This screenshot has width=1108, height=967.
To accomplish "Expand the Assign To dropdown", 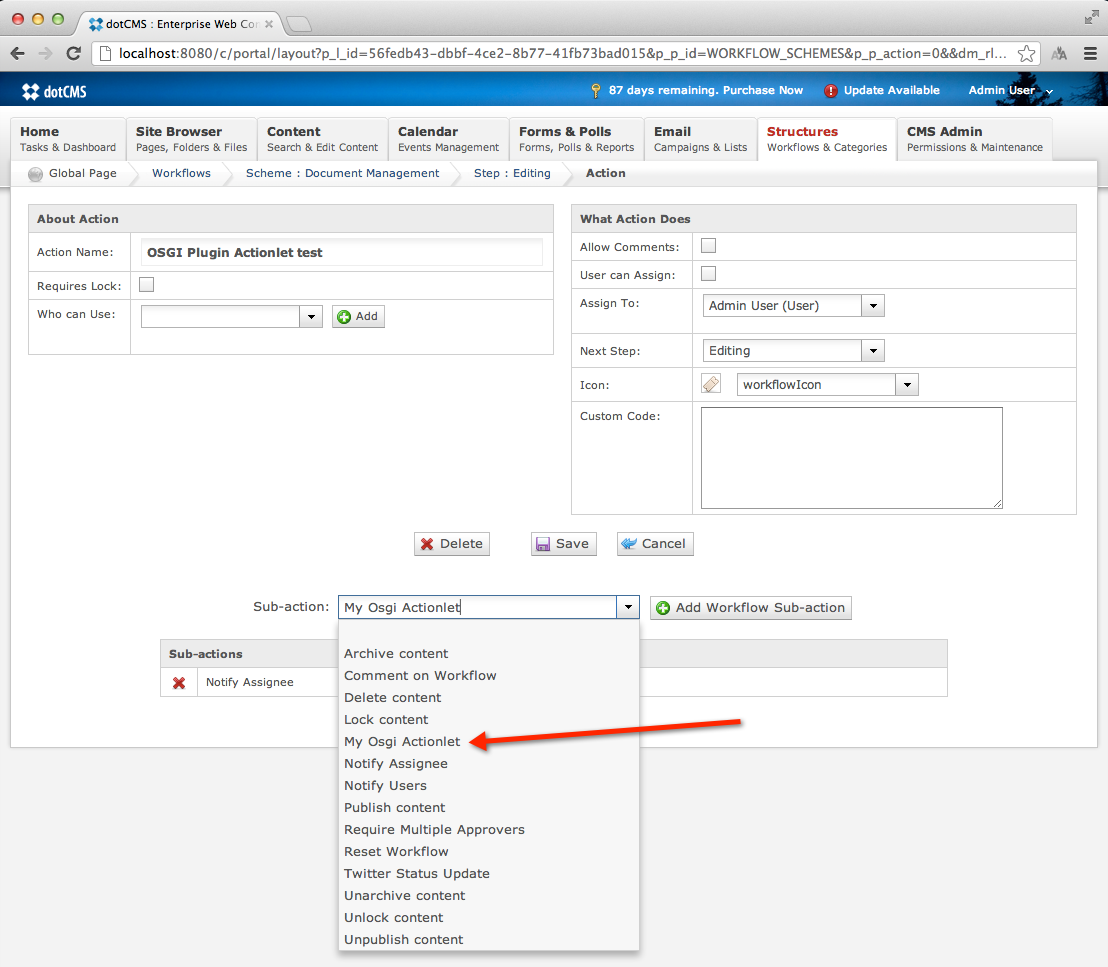I will tap(873, 306).
